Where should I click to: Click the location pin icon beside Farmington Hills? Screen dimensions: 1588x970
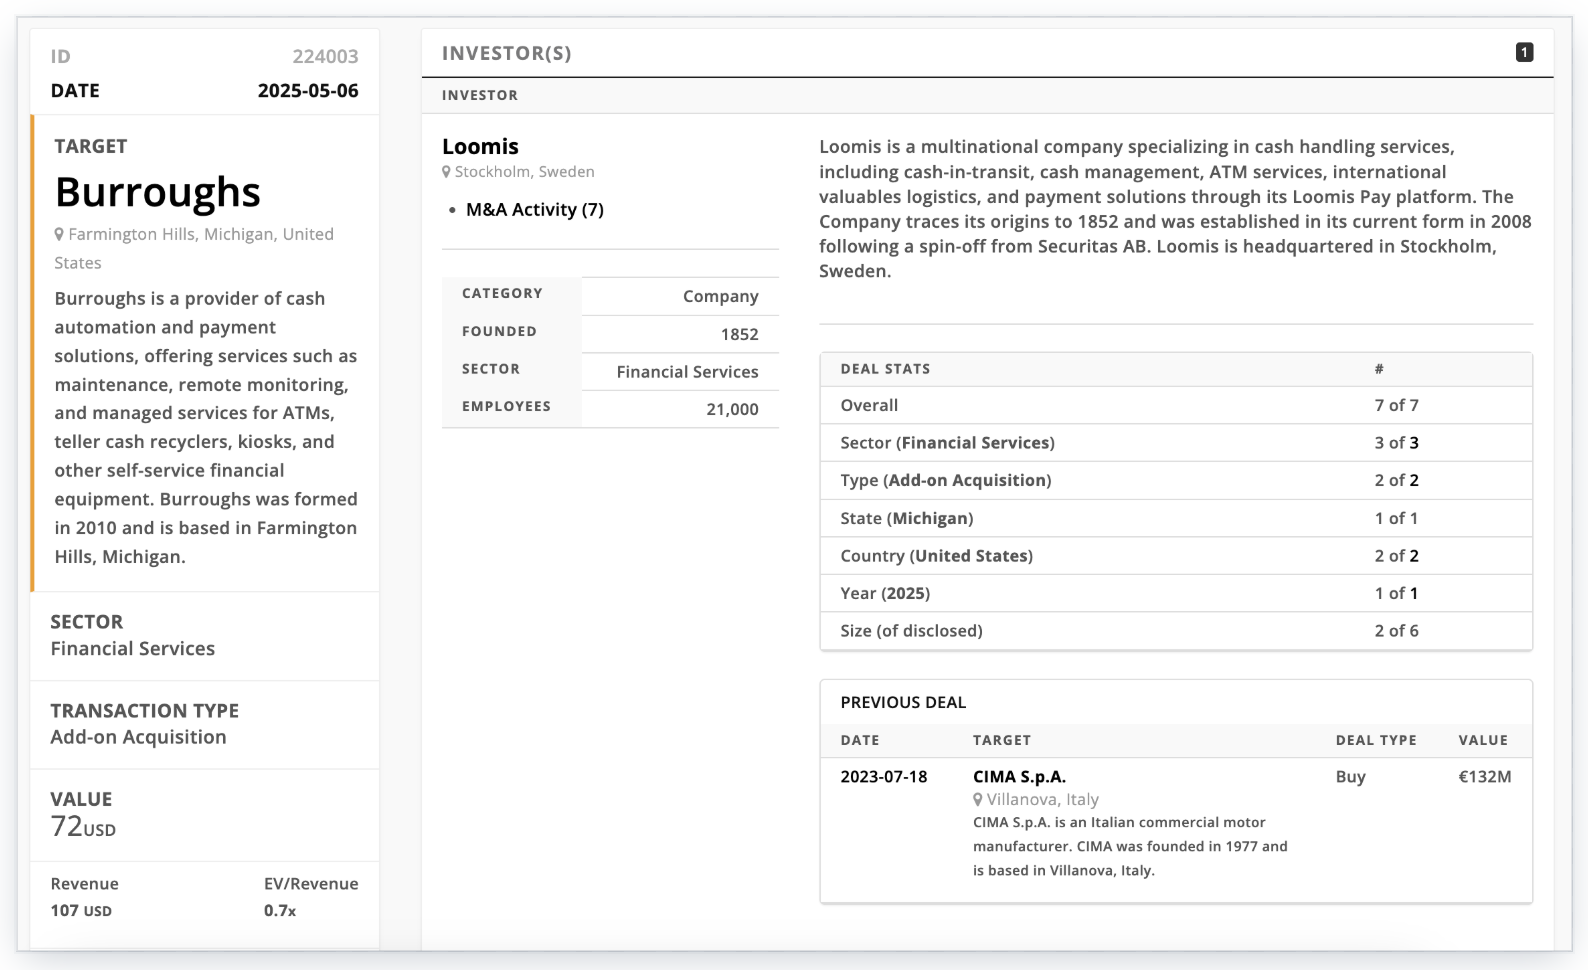[59, 234]
